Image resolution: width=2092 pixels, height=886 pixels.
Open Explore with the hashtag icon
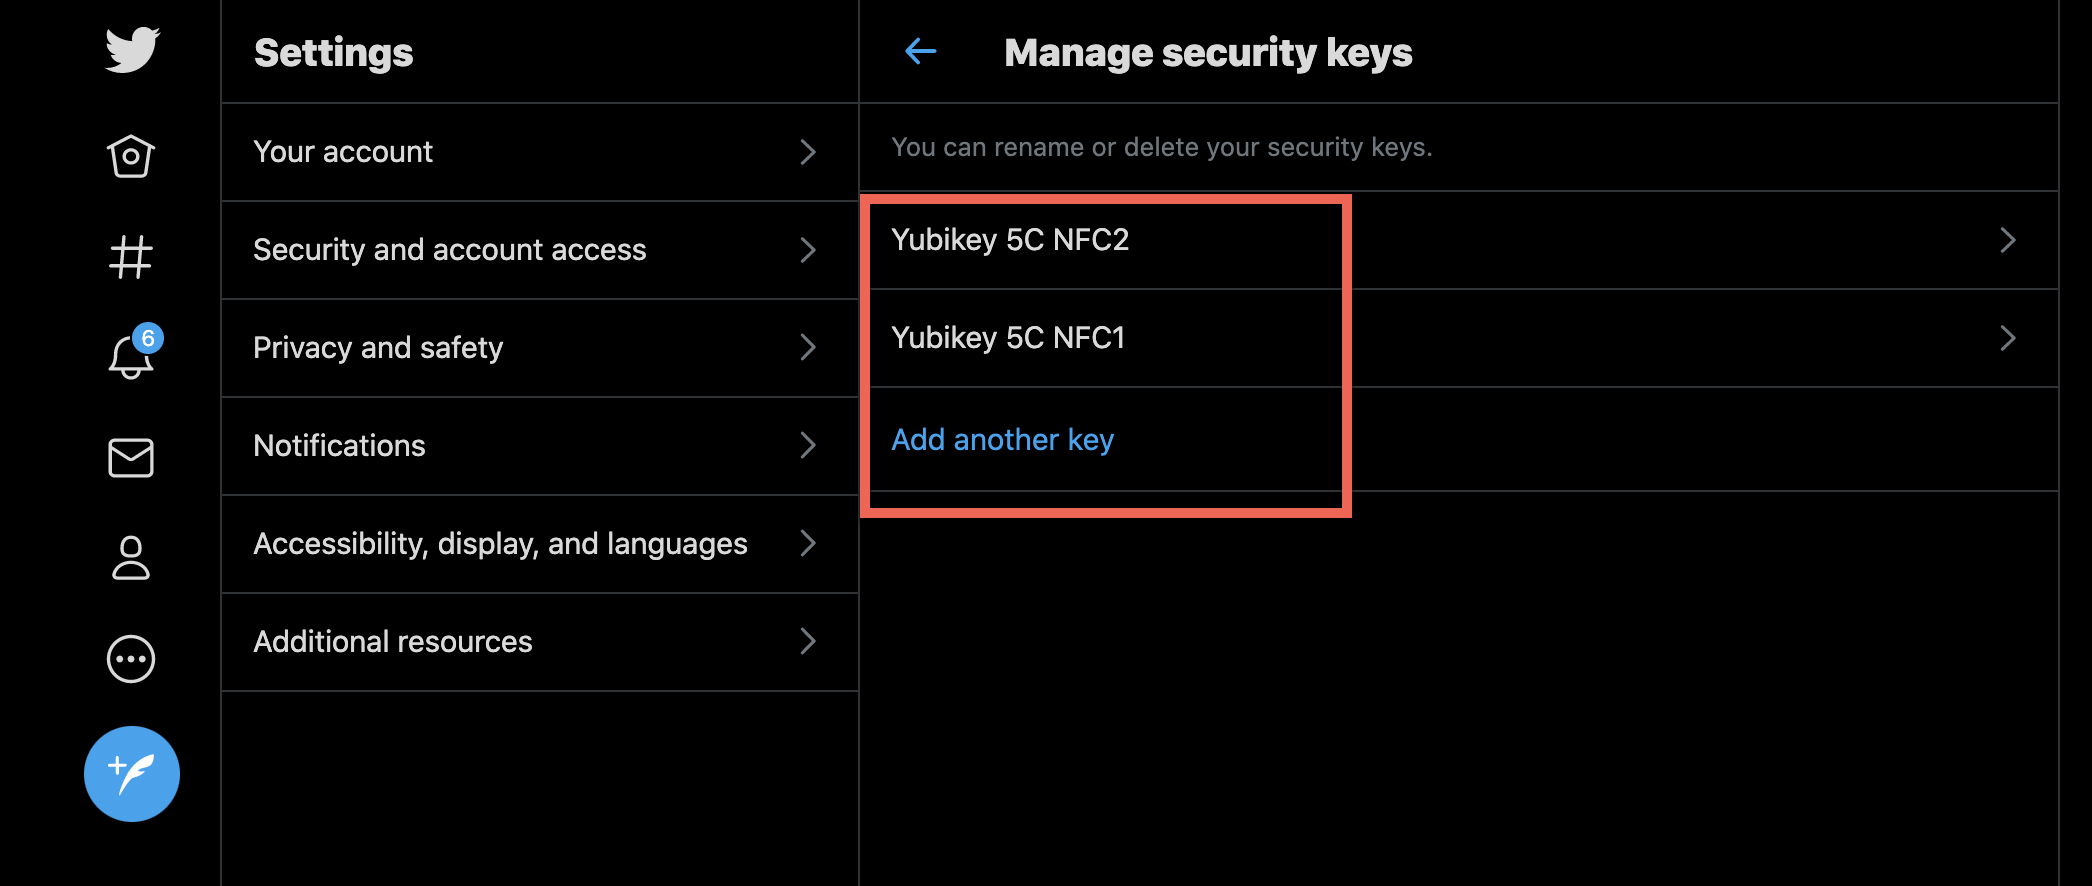(131, 257)
